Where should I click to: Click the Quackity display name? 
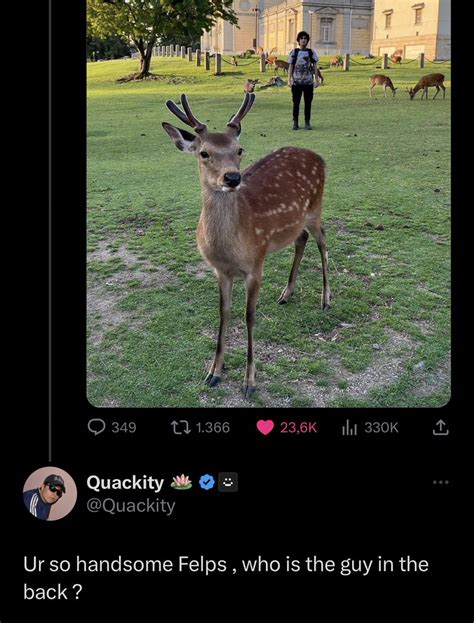pyautogui.click(x=125, y=482)
